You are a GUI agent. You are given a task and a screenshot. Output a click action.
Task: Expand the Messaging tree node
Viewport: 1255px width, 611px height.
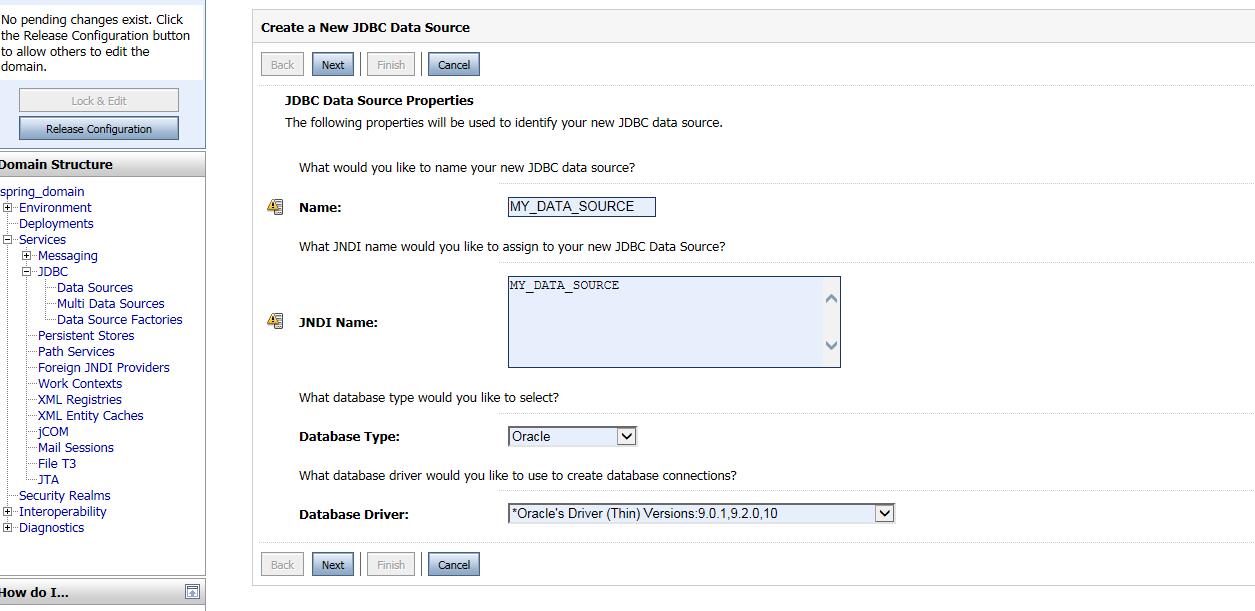point(27,256)
